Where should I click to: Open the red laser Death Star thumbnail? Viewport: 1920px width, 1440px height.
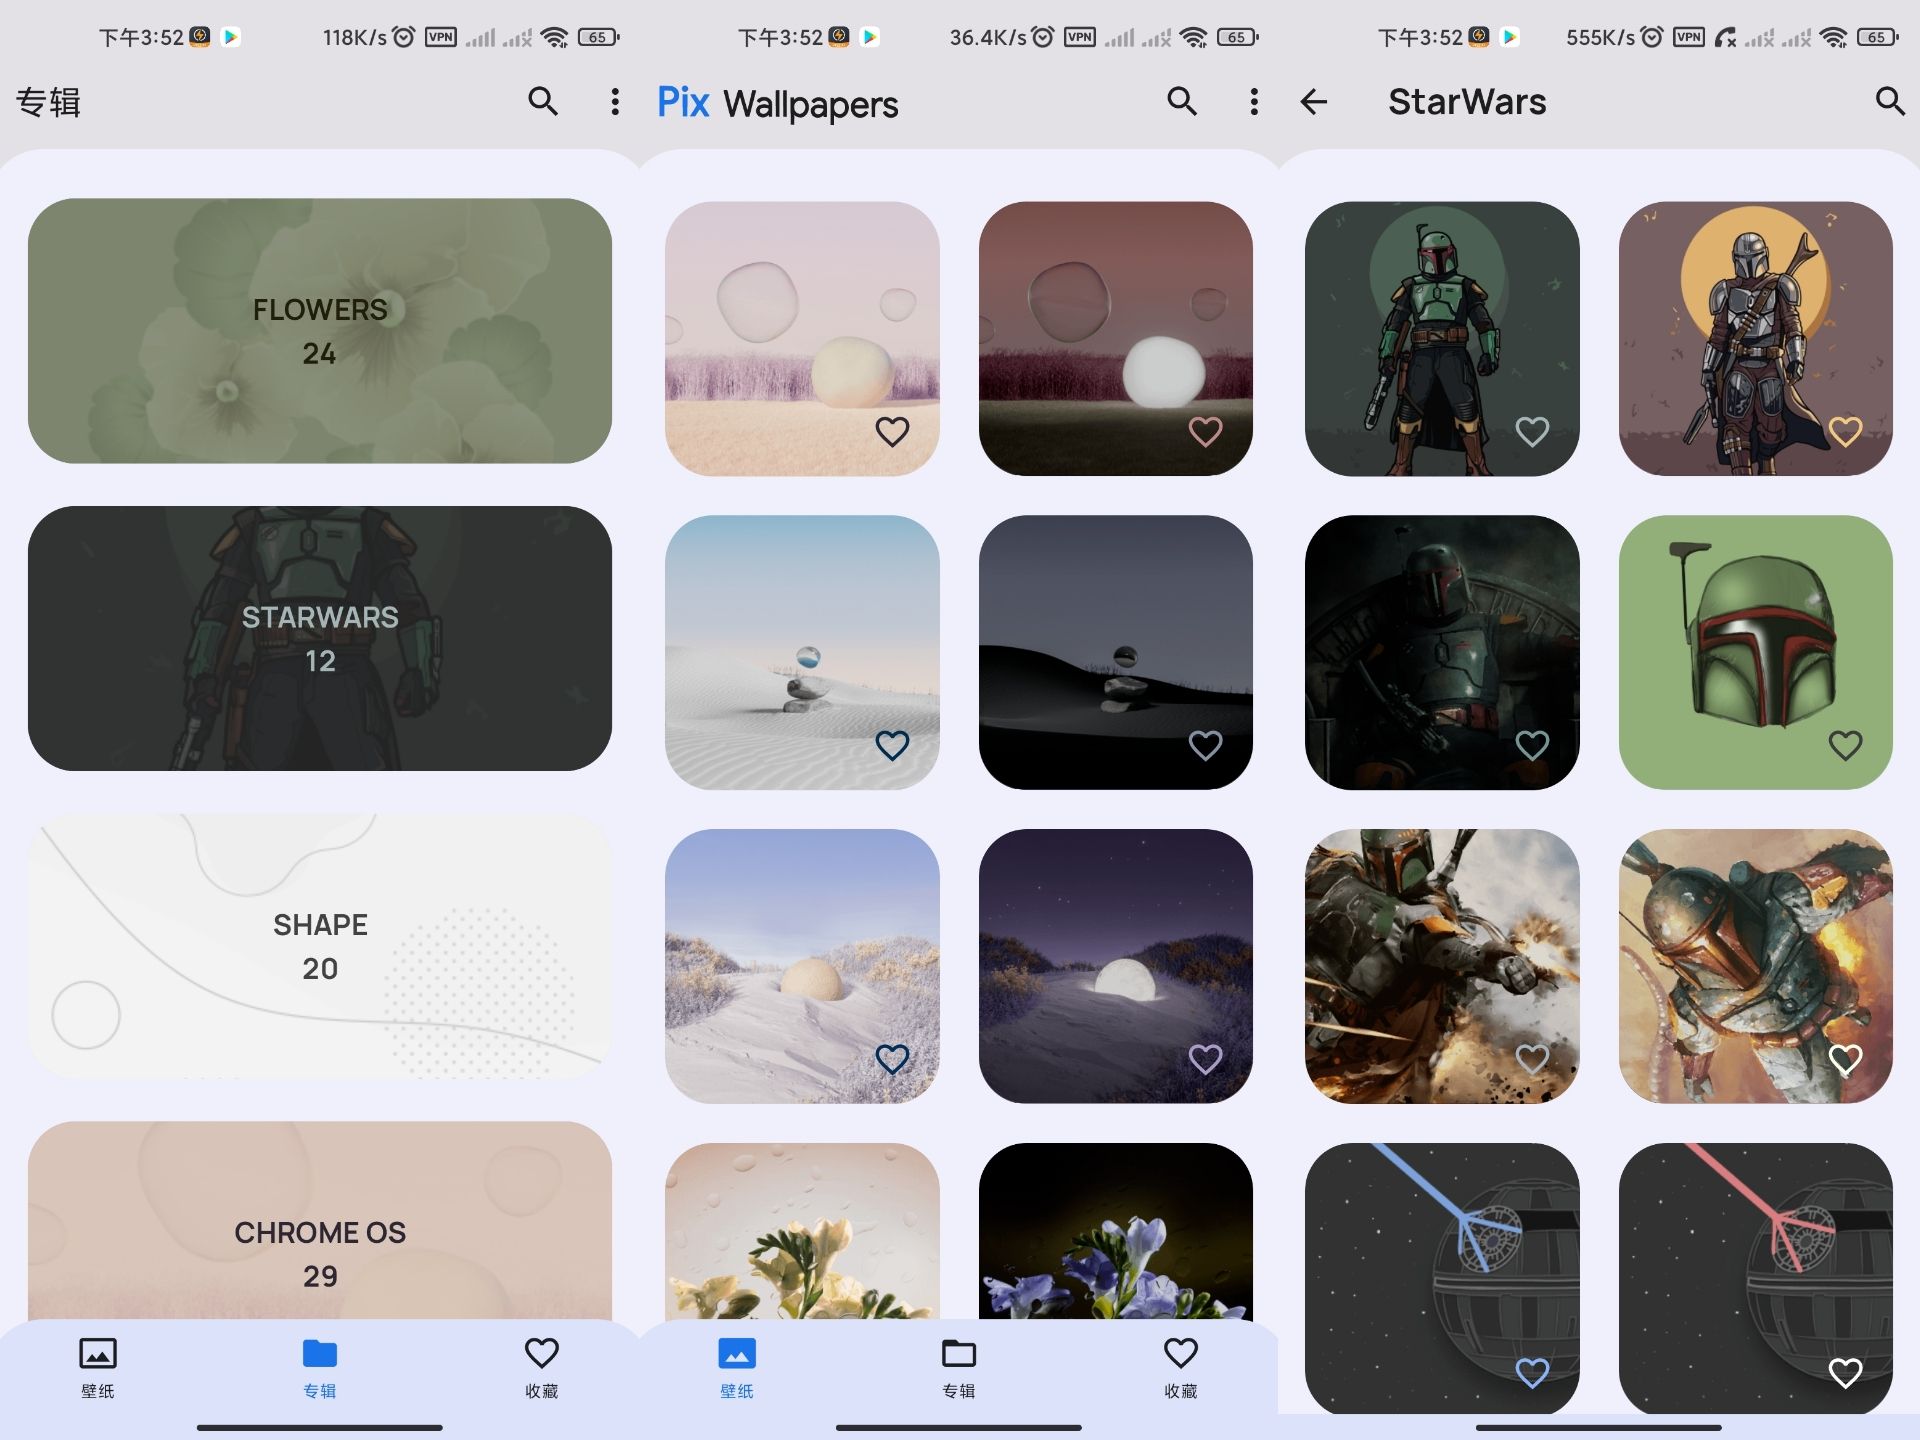click(x=1756, y=1278)
